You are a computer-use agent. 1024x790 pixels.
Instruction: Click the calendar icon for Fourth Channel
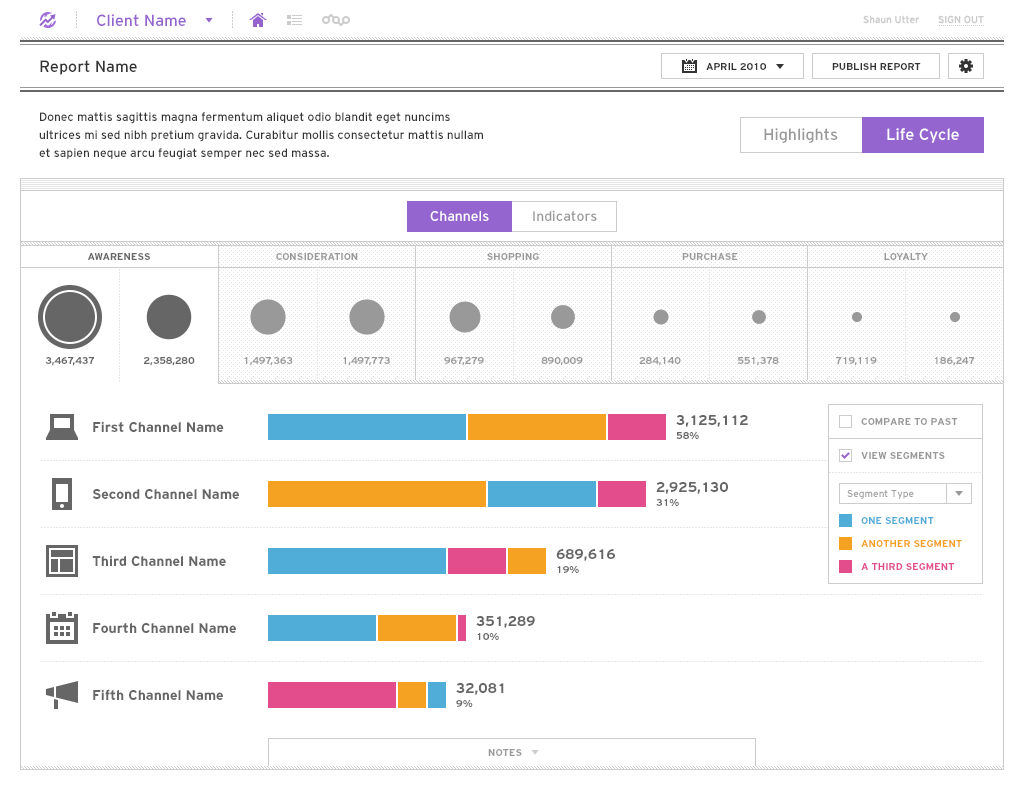(62, 628)
